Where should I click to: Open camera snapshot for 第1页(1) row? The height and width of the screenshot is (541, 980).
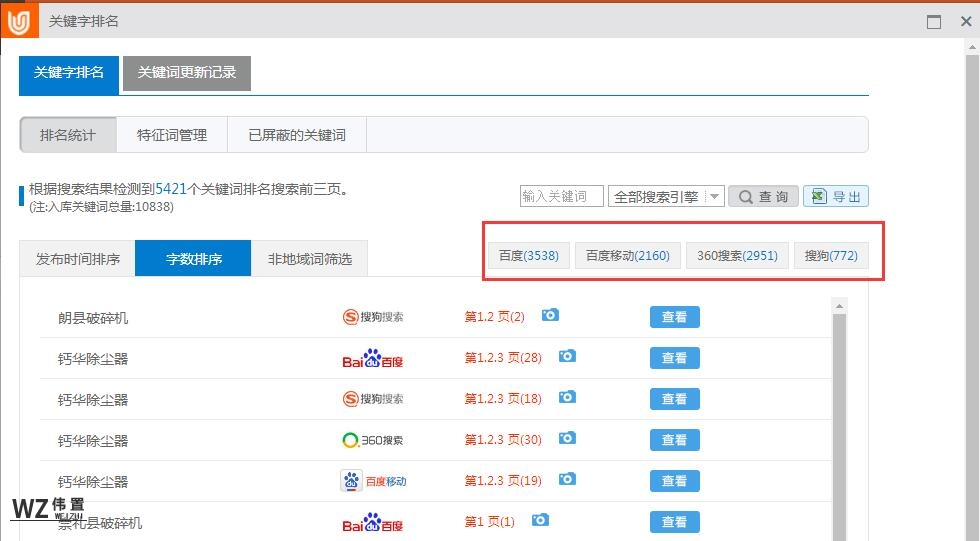(x=540, y=521)
